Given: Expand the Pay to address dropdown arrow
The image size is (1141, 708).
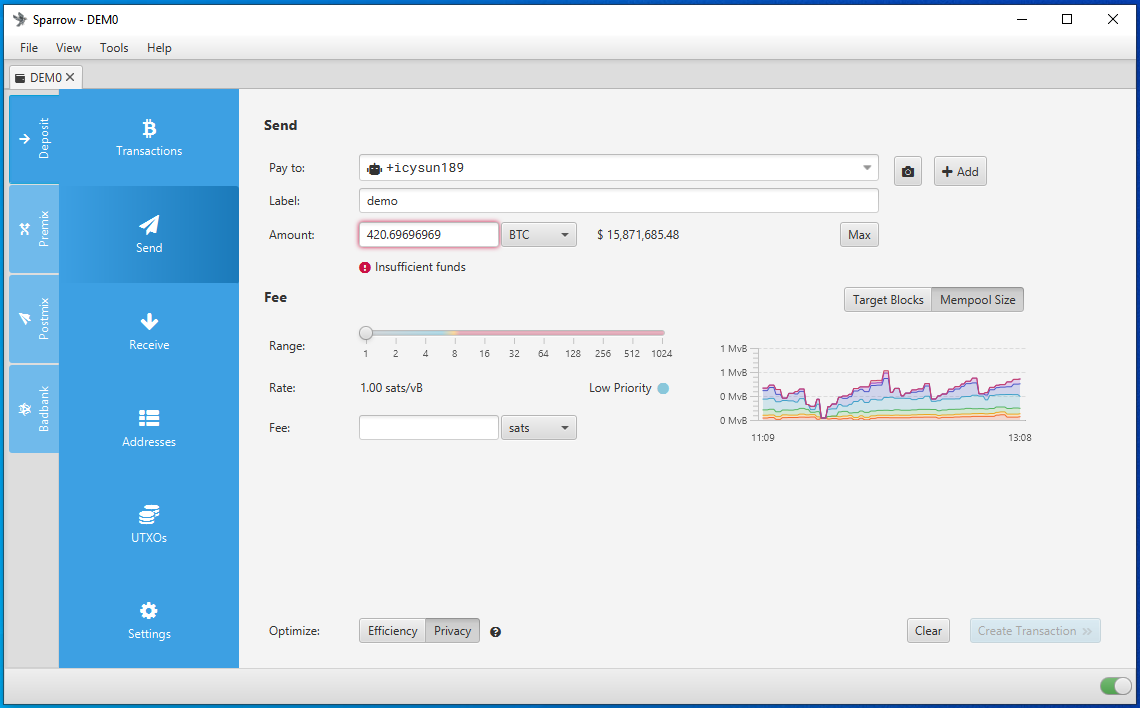Looking at the screenshot, I should [867, 168].
